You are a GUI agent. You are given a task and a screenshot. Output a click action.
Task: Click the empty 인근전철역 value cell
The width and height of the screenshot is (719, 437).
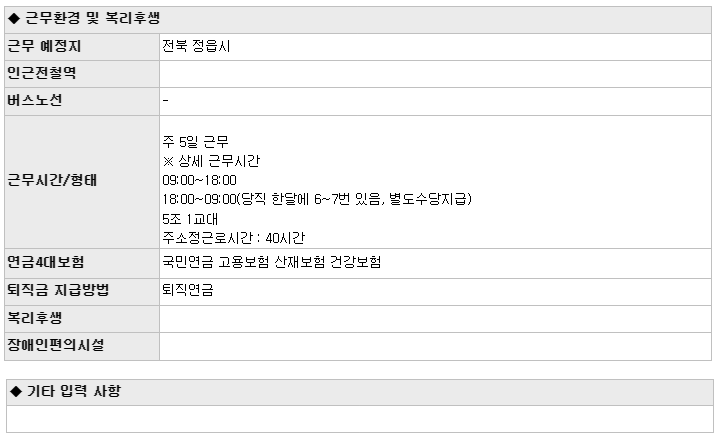point(436,74)
